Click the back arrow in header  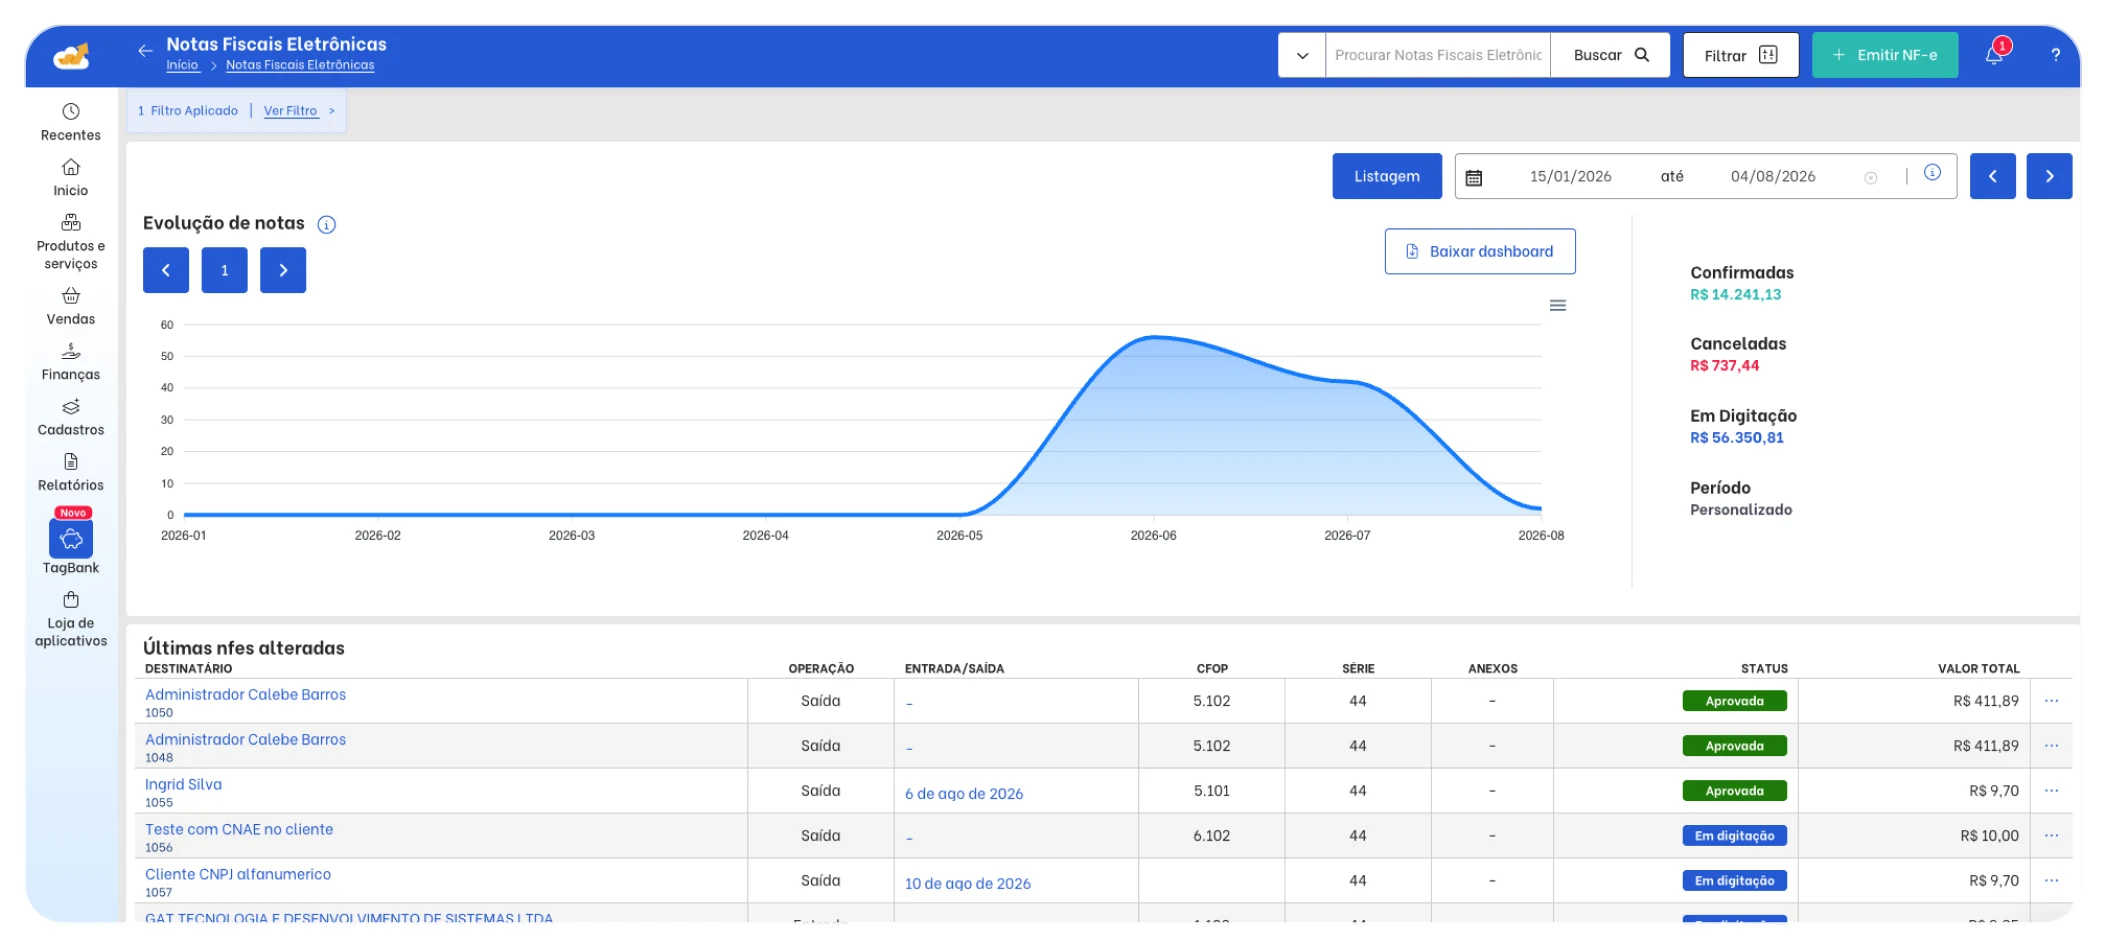click(145, 50)
